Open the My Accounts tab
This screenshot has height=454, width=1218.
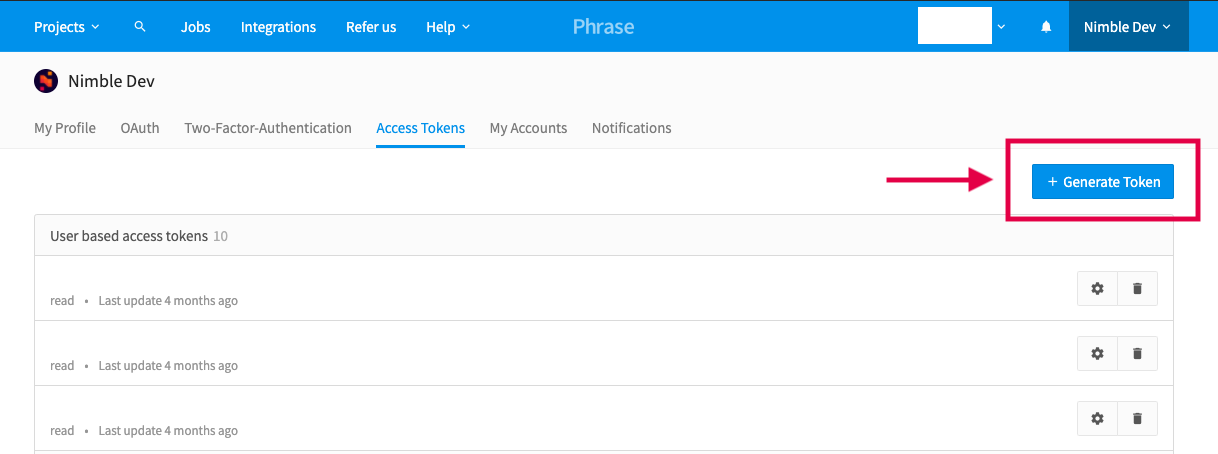(x=528, y=128)
